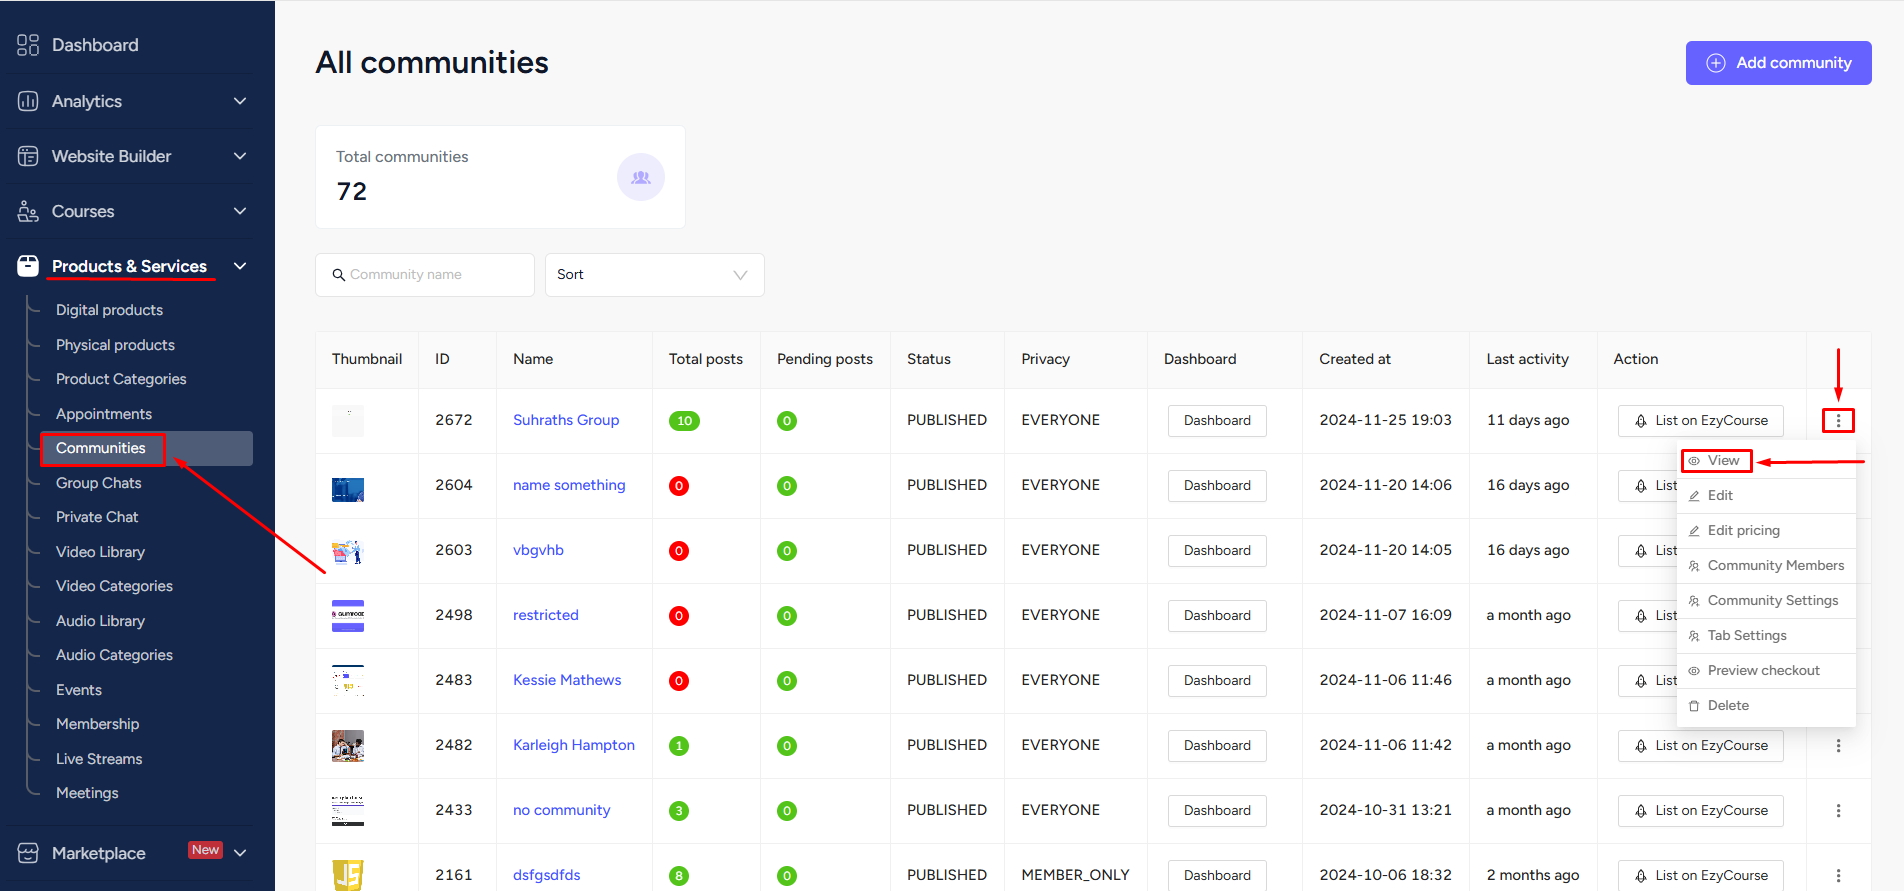The height and width of the screenshot is (891, 1904).
Task: Open the restricted community link
Action: click(546, 615)
